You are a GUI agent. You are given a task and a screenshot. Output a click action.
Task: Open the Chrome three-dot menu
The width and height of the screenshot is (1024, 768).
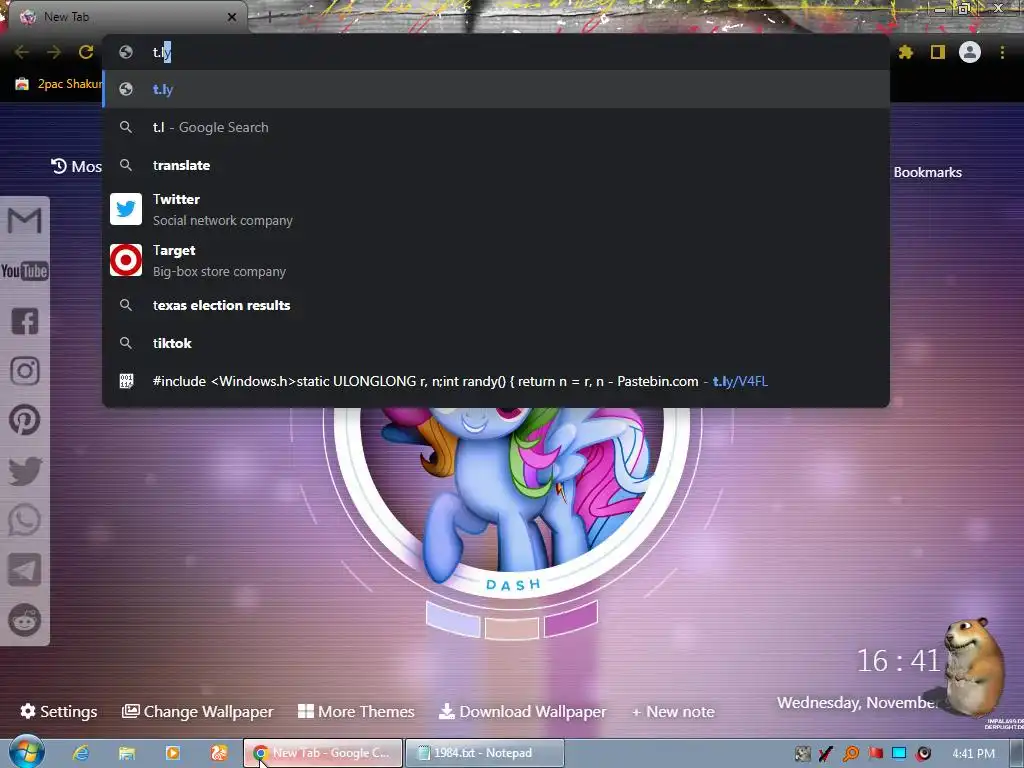point(1002,52)
